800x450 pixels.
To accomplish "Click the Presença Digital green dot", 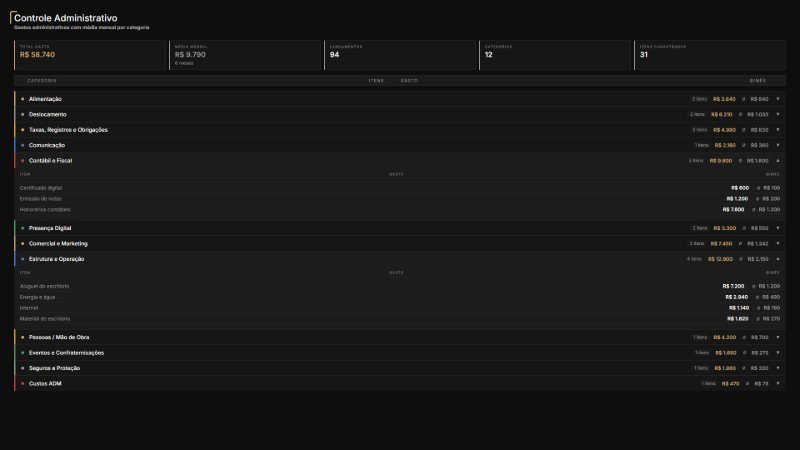I will tap(22, 228).
